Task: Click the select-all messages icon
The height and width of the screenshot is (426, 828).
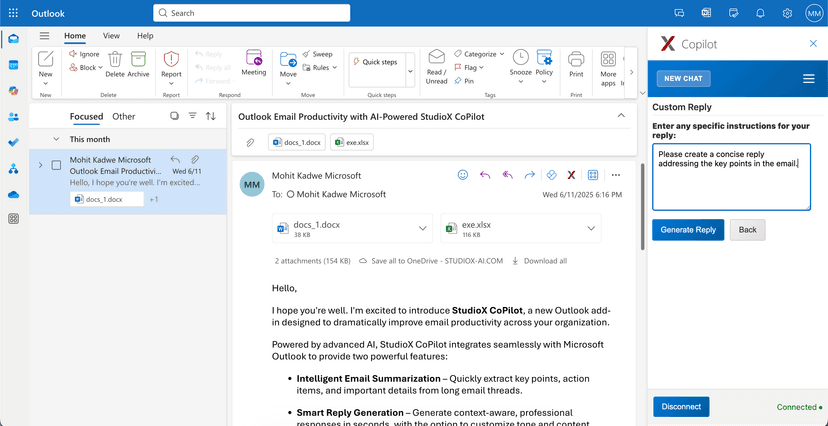Action: coord(174,116)
